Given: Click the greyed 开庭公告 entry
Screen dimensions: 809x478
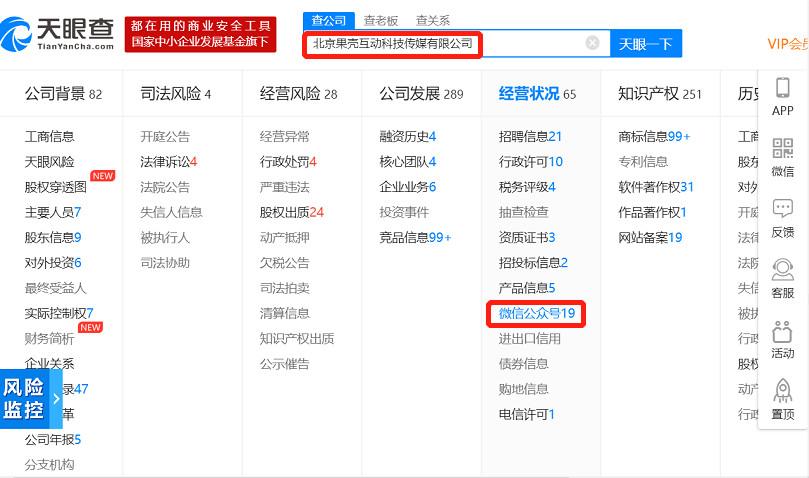Looking at the screenshot, I should pyautogui.click(x=165, y=136).
